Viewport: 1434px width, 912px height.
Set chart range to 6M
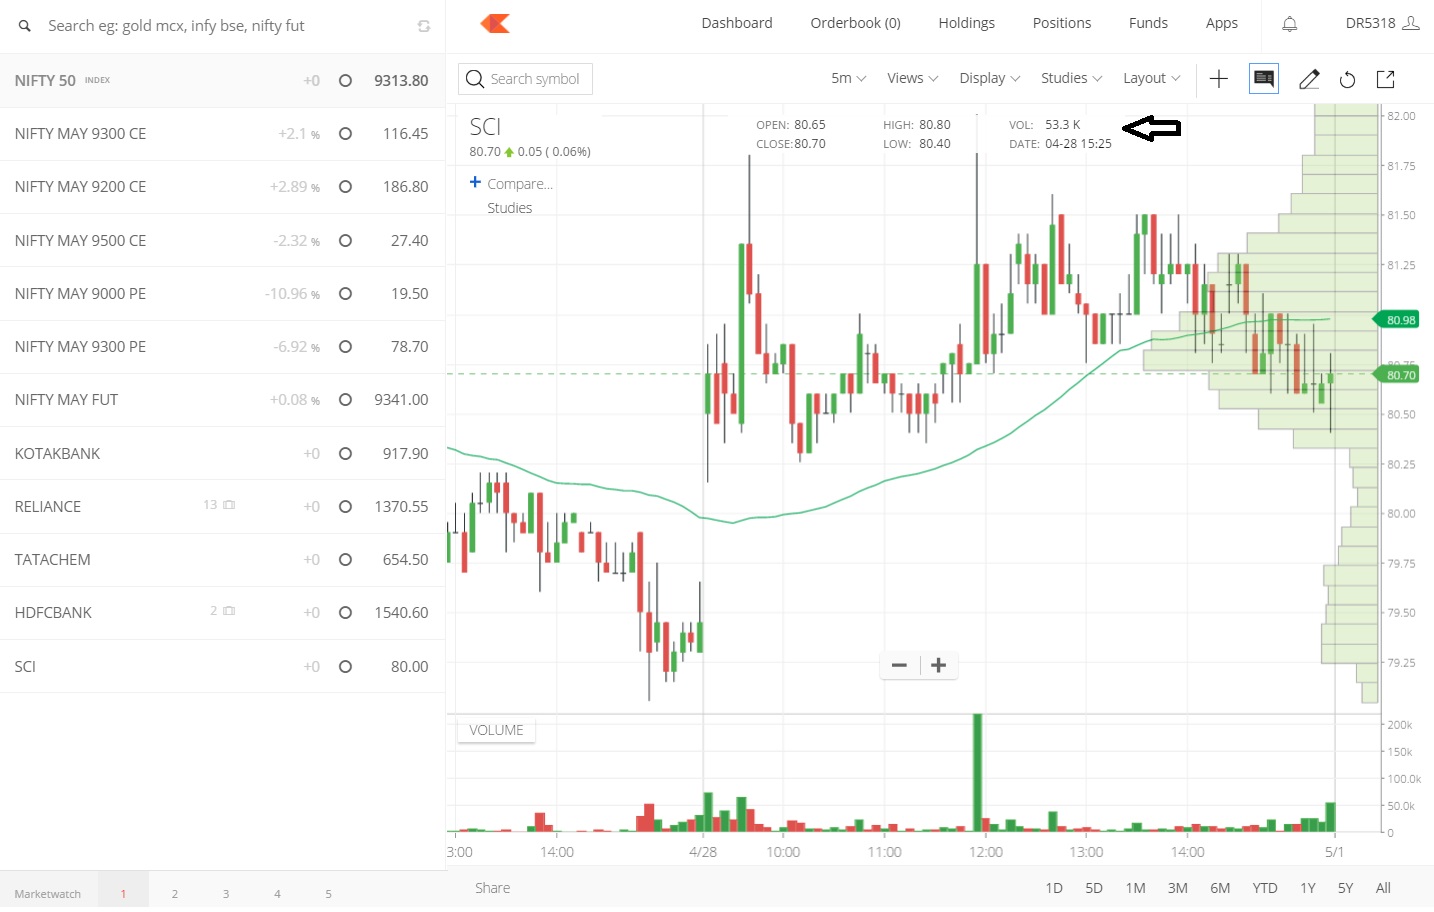click(1220, 888)
